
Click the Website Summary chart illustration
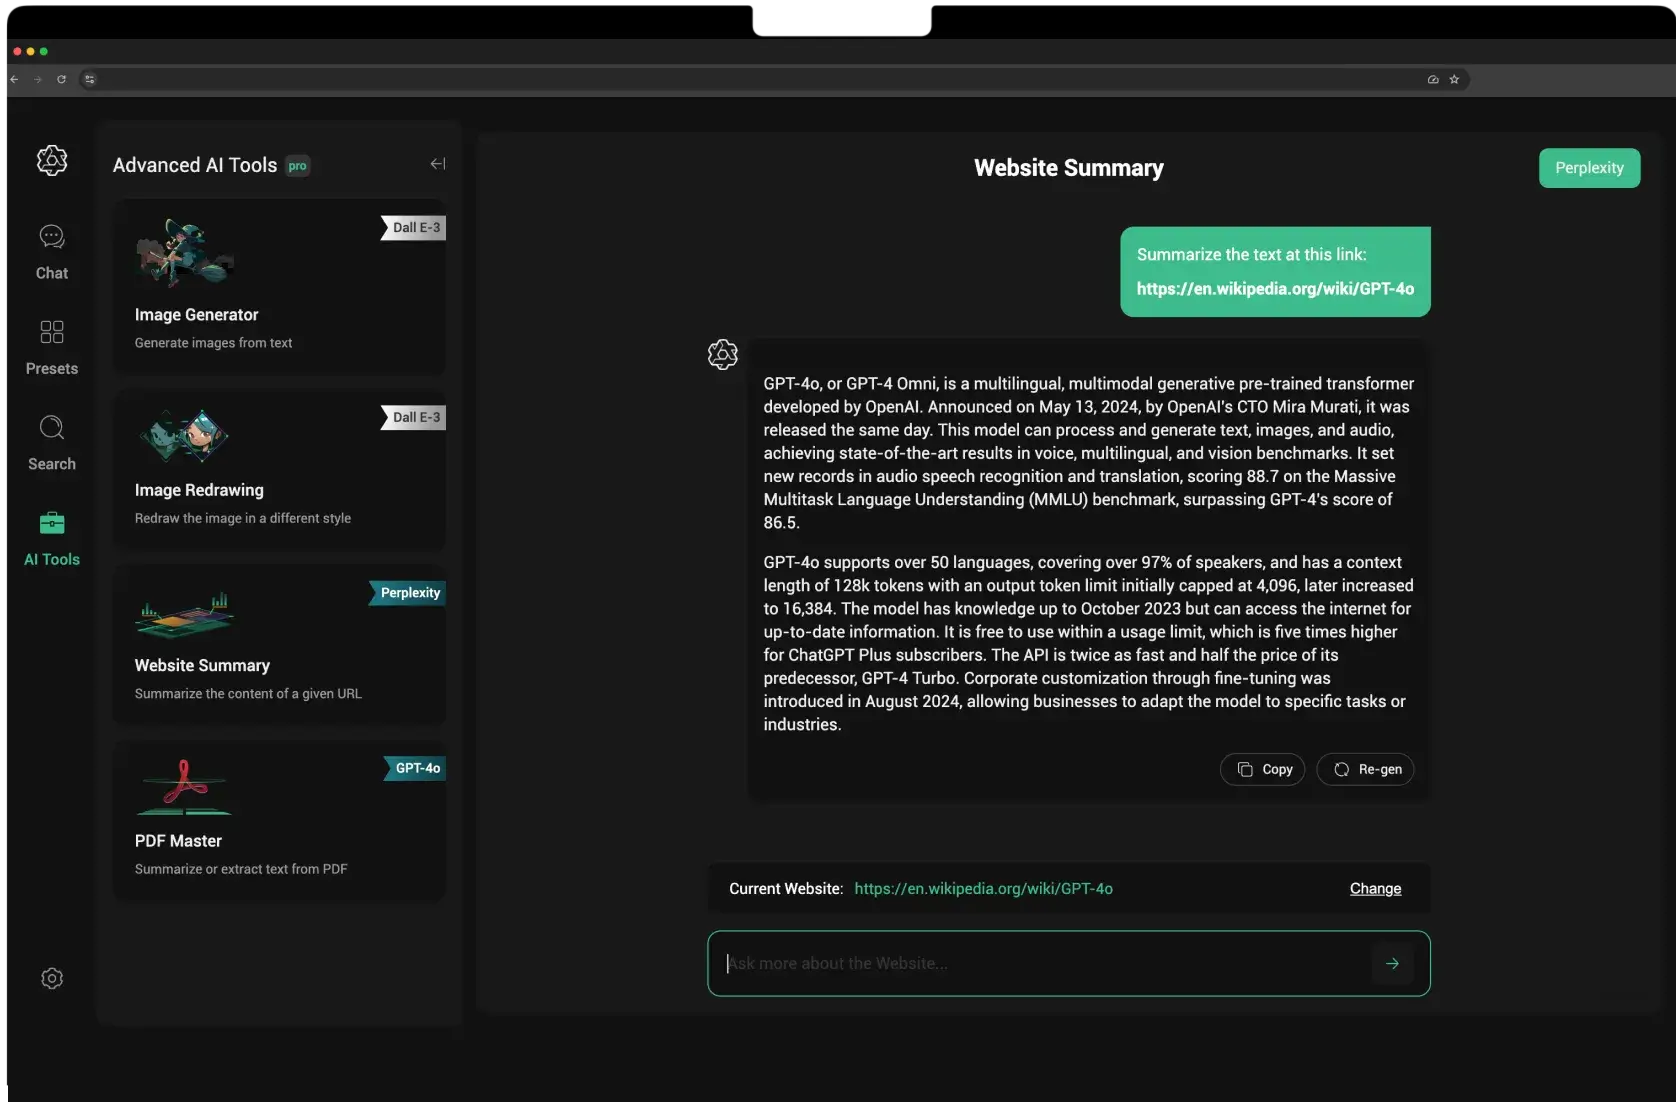184,615
